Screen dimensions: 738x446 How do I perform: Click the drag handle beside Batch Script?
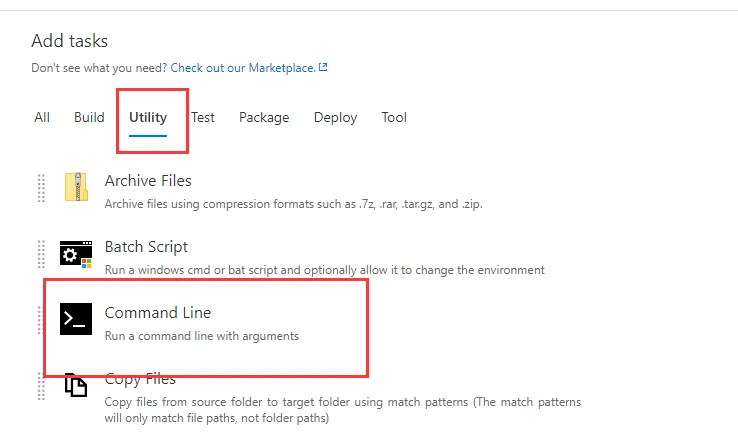point(42,254)
